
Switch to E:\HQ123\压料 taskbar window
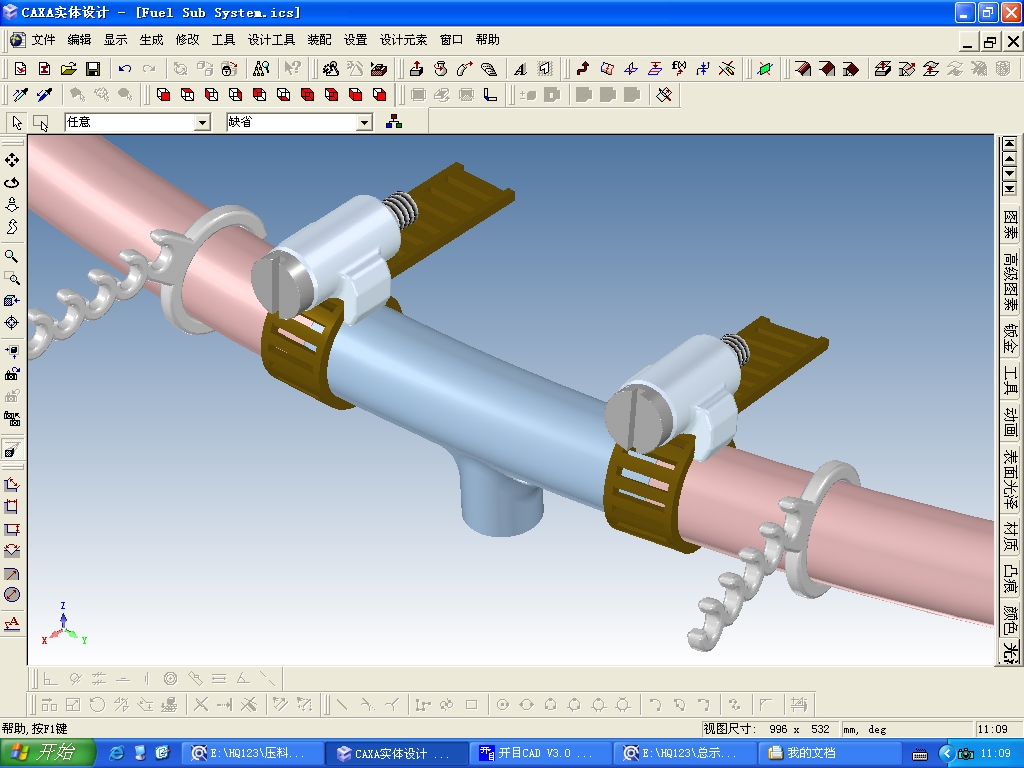coord(252,753)
